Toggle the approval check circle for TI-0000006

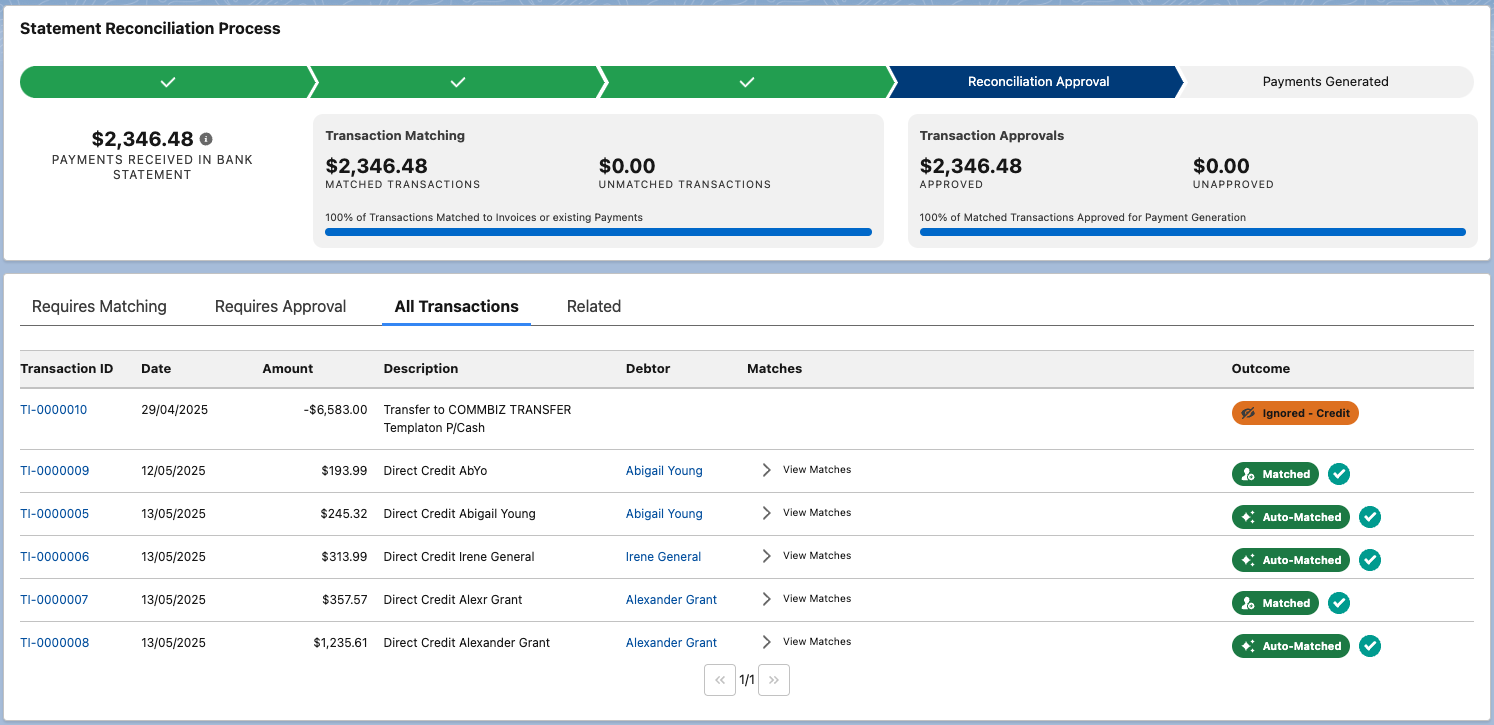[1370, 560]
